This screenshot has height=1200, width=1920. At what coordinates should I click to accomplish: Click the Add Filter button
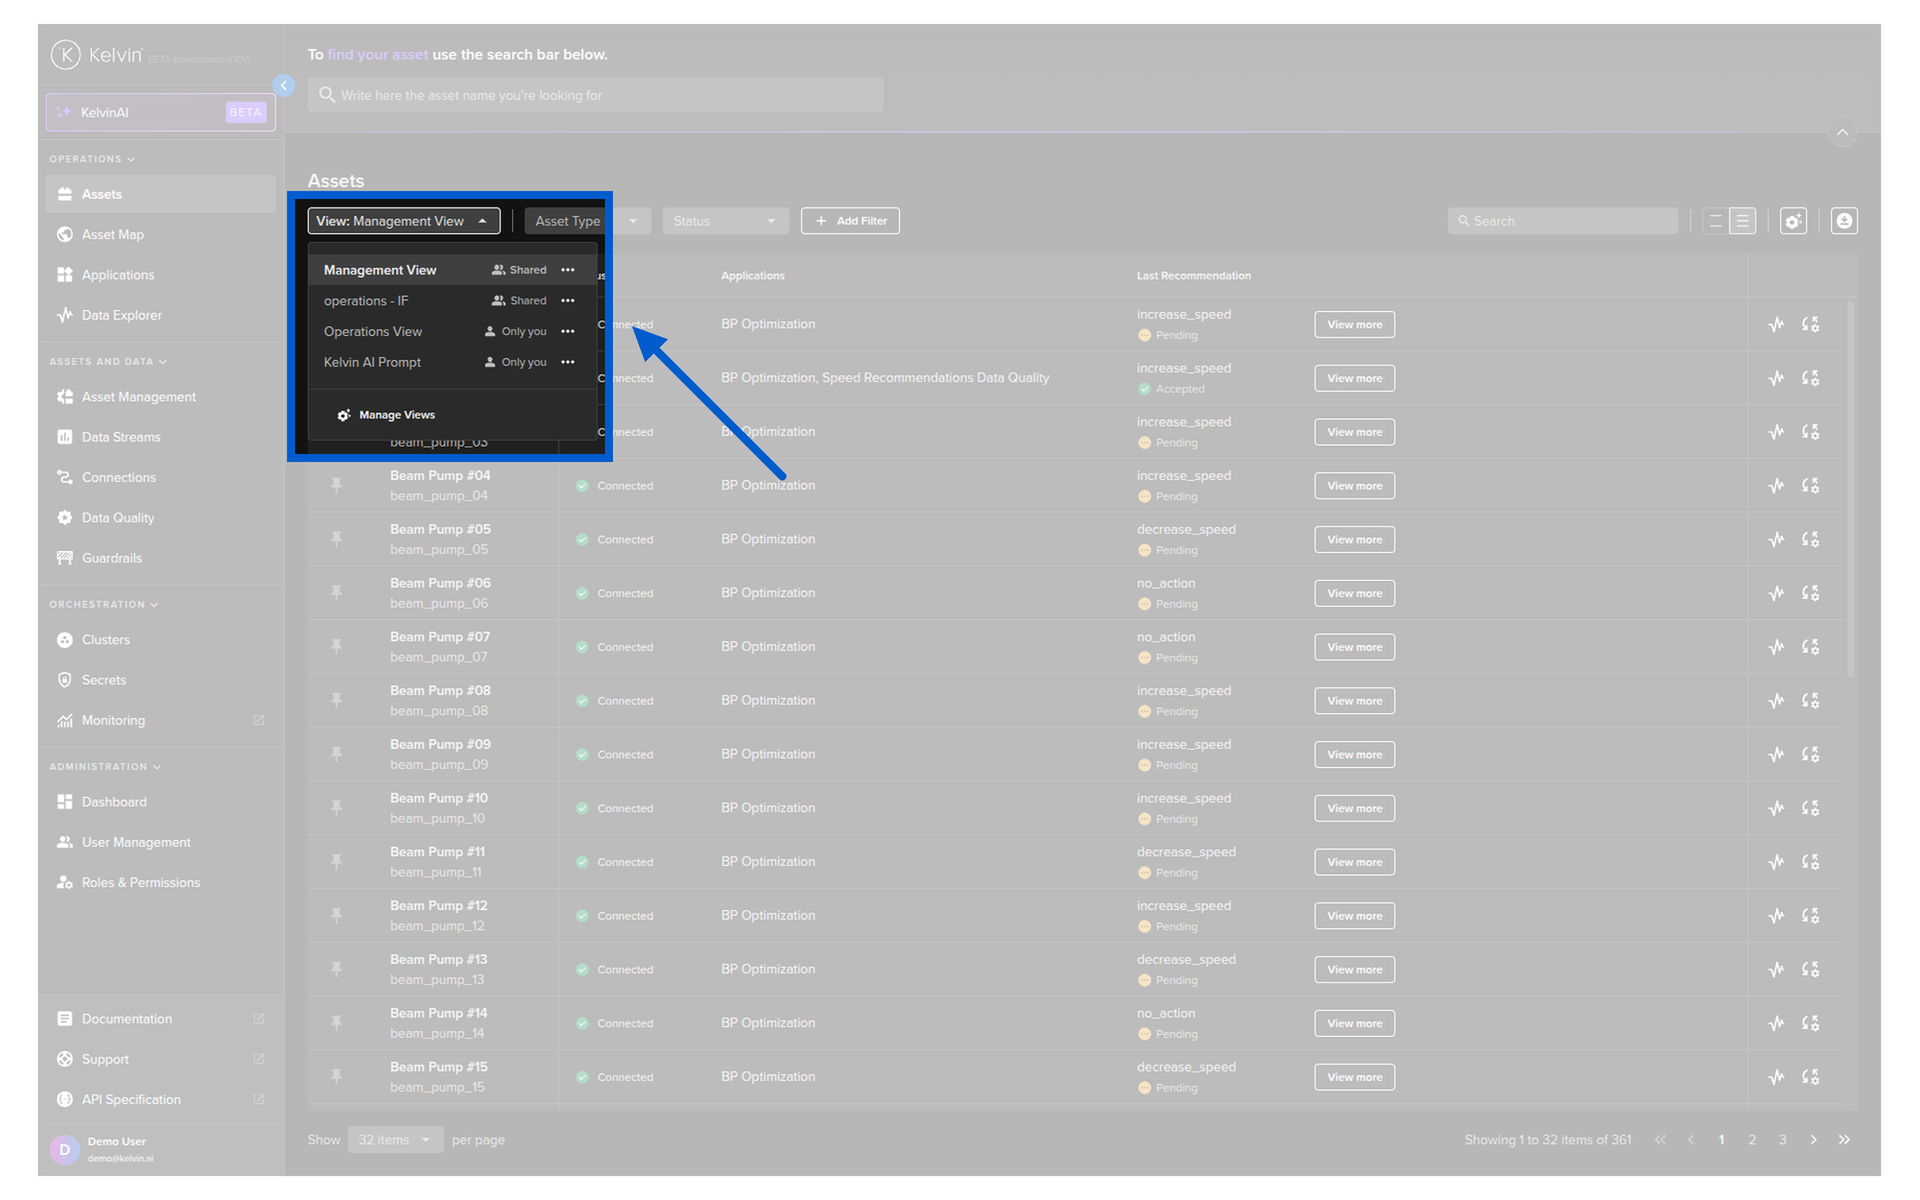pyautogui.click(x=850, y=221)
